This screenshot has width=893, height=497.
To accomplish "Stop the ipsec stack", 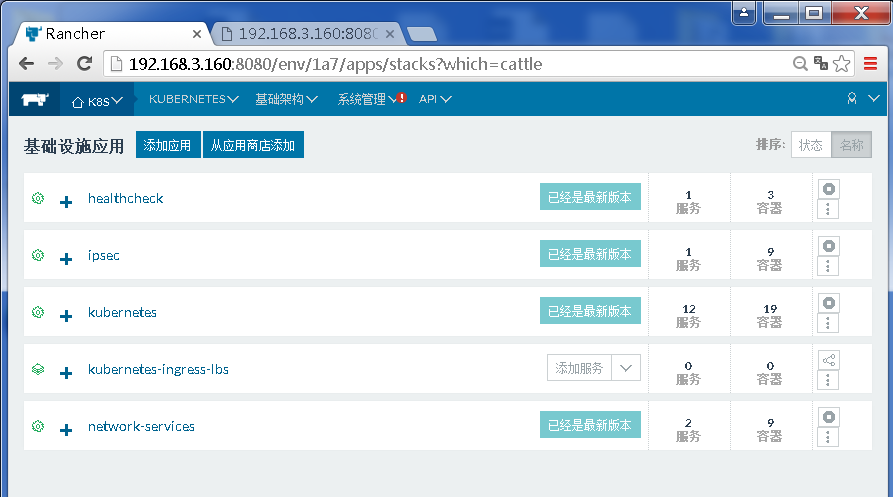I will pyautogui.click(x=829, y=245).
